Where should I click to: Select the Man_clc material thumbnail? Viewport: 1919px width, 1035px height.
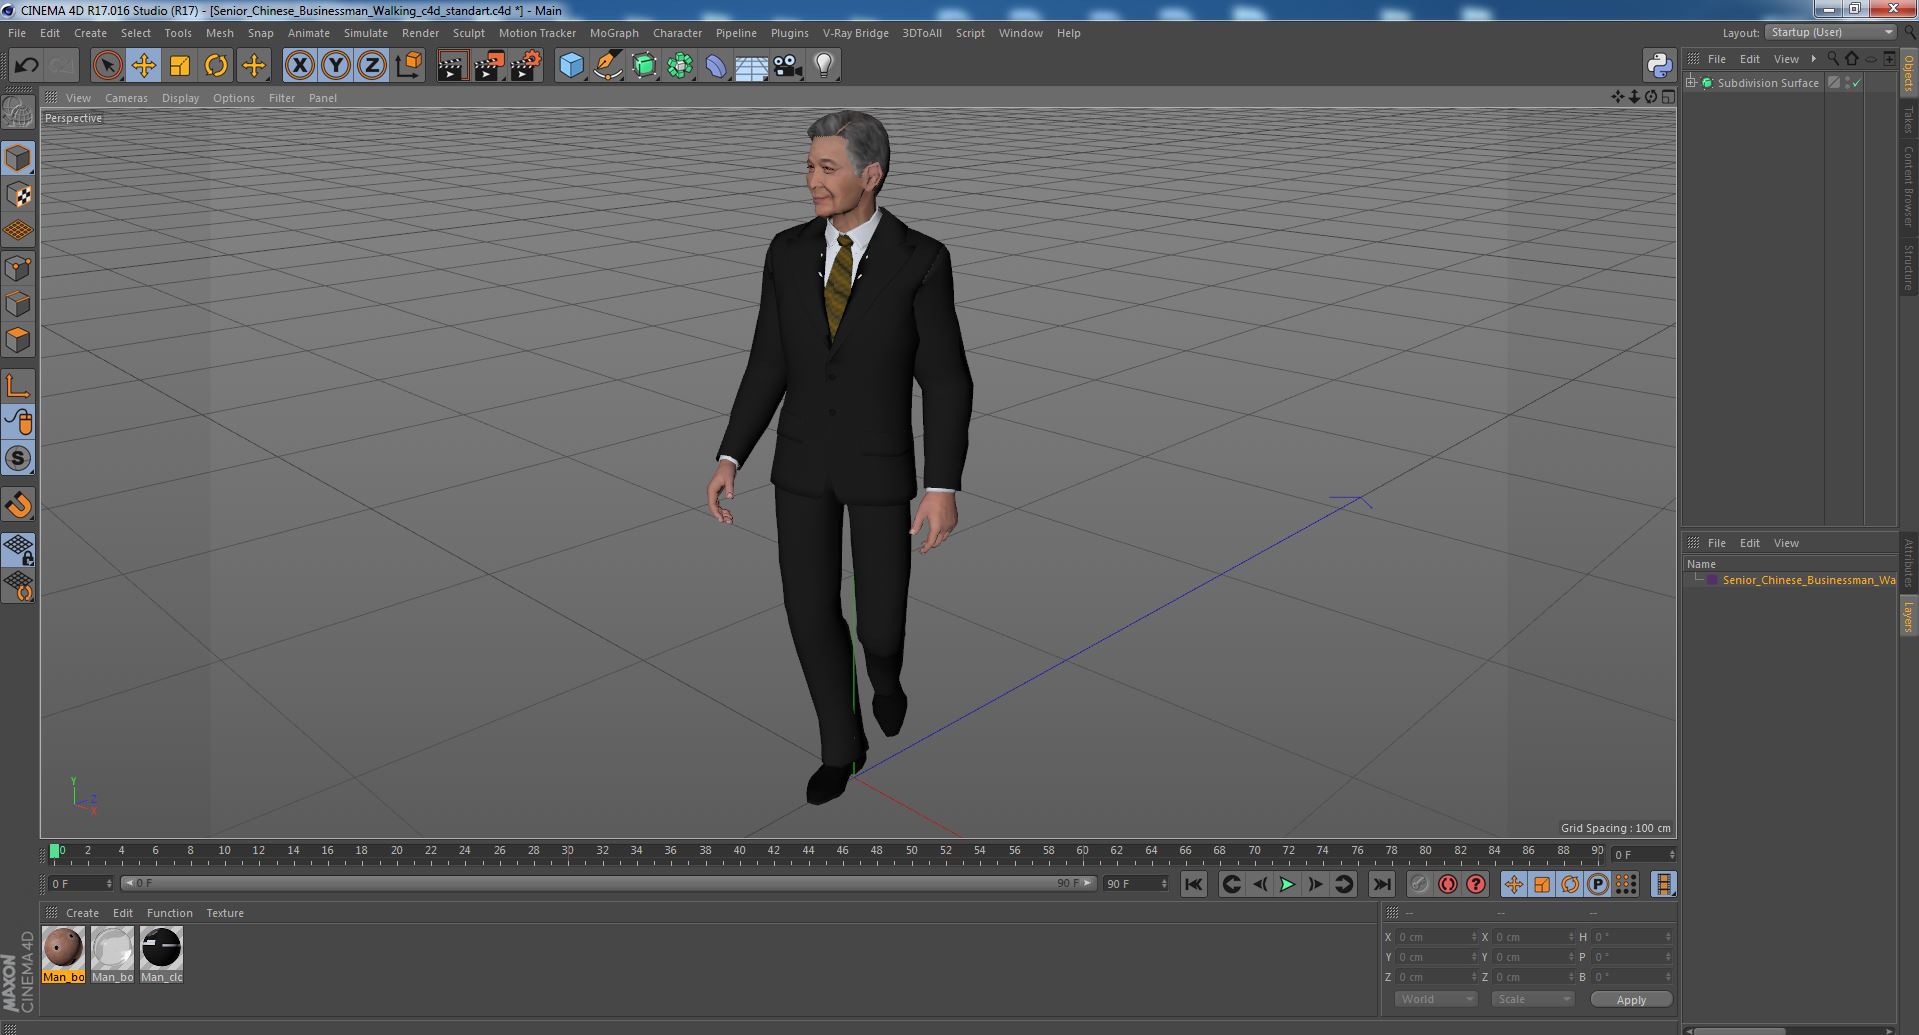click(161, 954)
